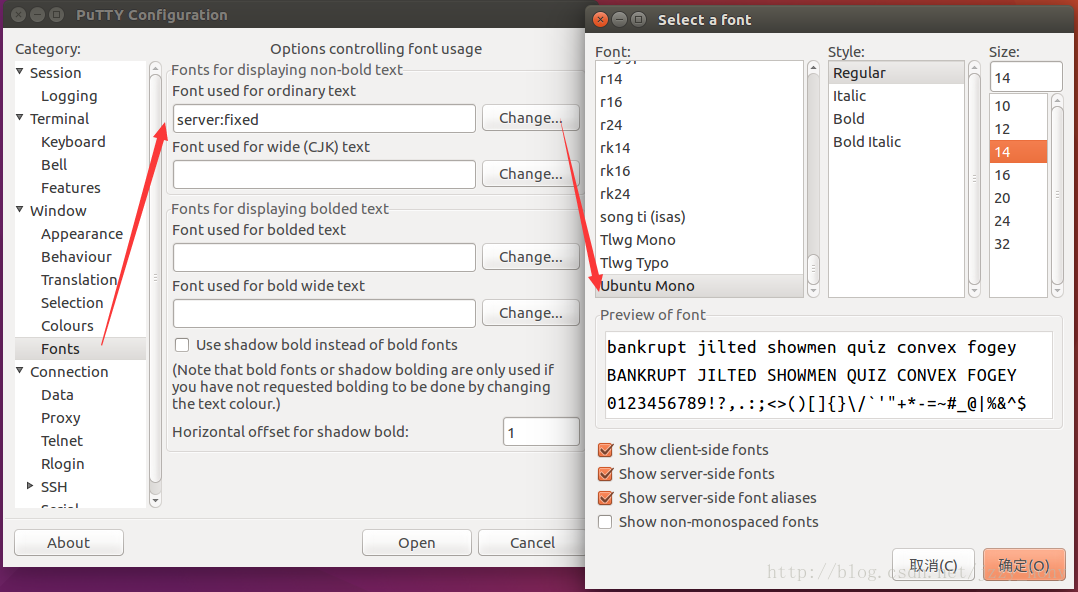The height and width of the screenshot is (592, 1078).
Task: Click the 确定(O) confirm button
Action: (1024, 565)
